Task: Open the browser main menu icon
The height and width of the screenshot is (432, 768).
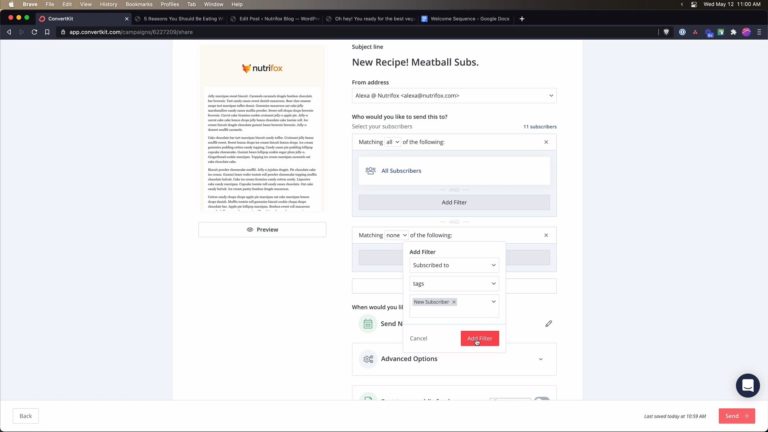Action: (x=759, y=32)
